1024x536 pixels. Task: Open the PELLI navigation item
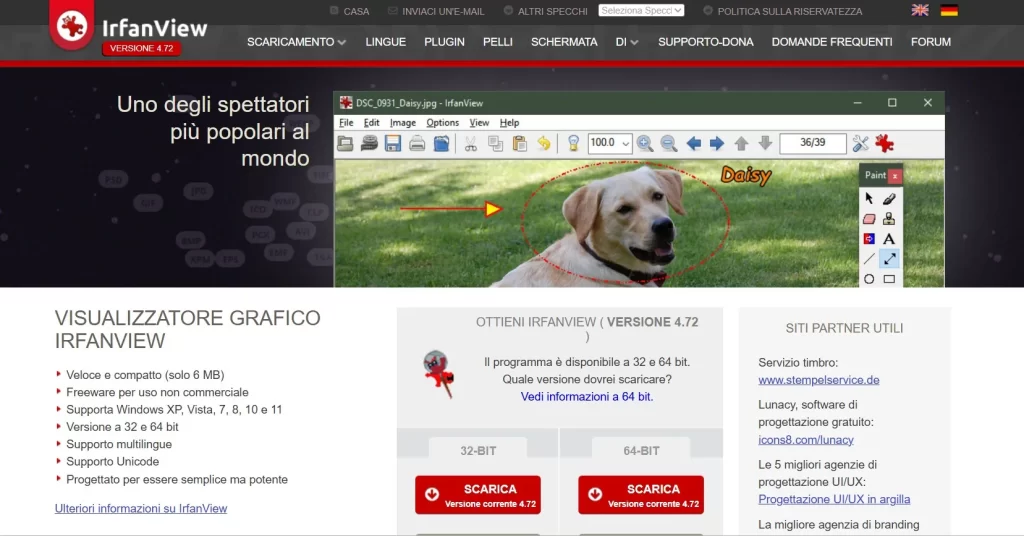498,42
